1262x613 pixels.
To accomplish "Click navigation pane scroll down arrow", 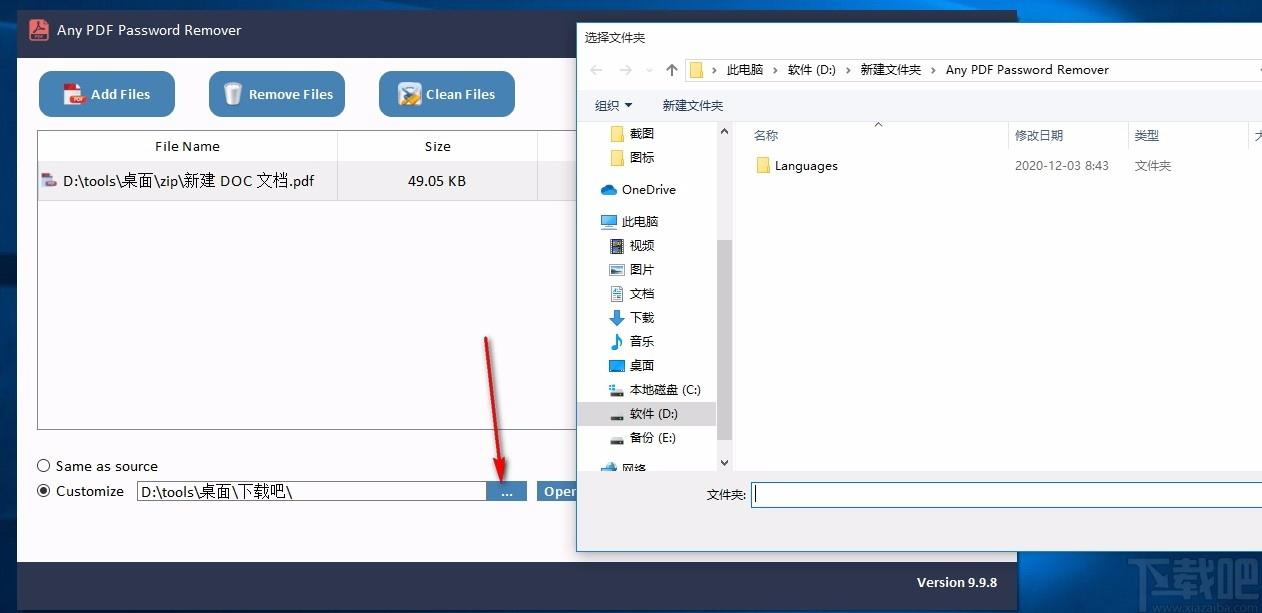I will [x=725, y=462].
